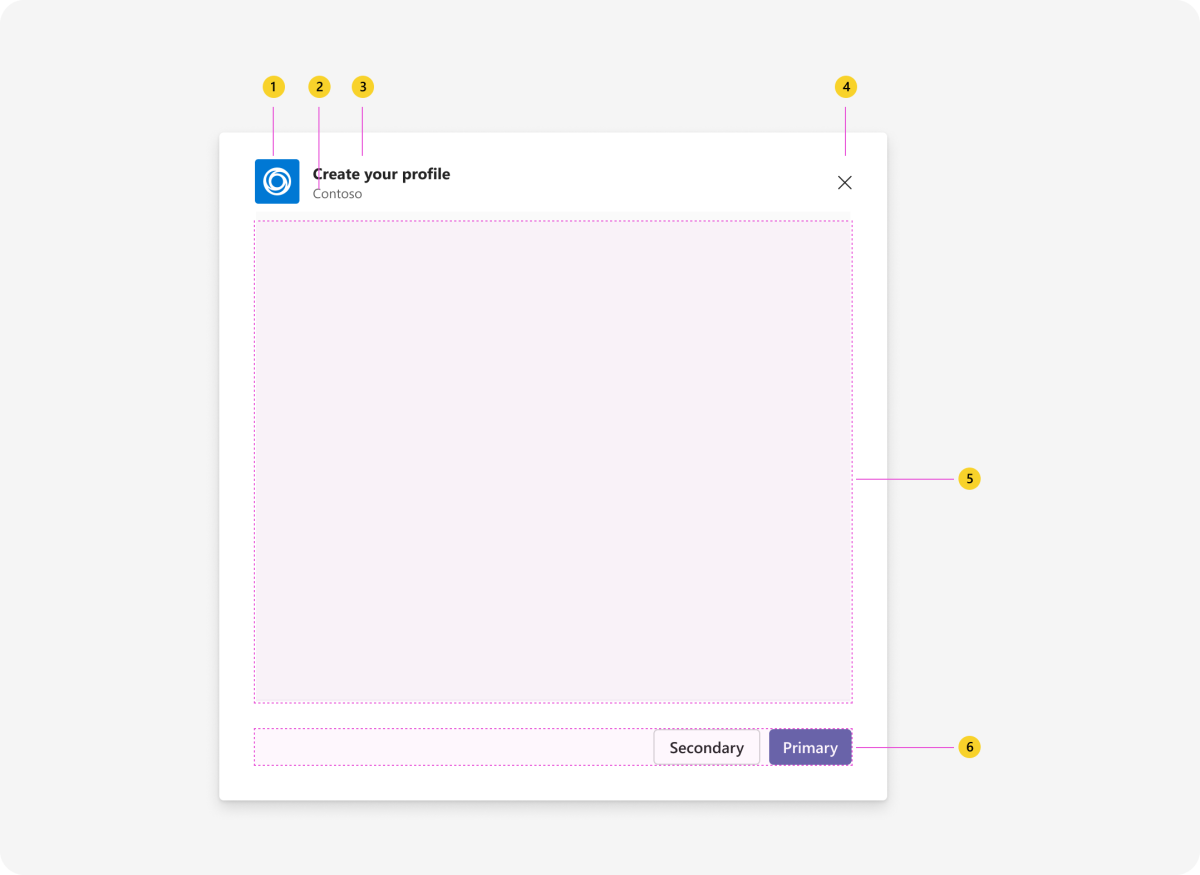Select the Contoso subtitle text
Viewport: 1200px width, 875px height.
tap(337, 193)
